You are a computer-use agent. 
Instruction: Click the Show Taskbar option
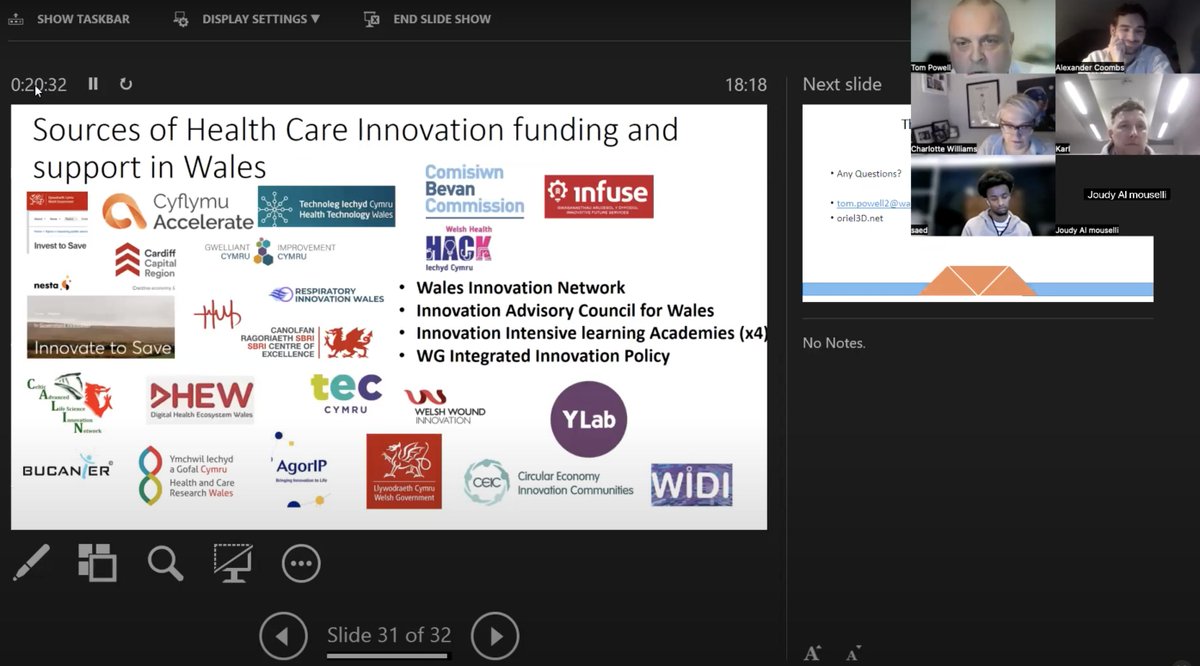(69, 19)
